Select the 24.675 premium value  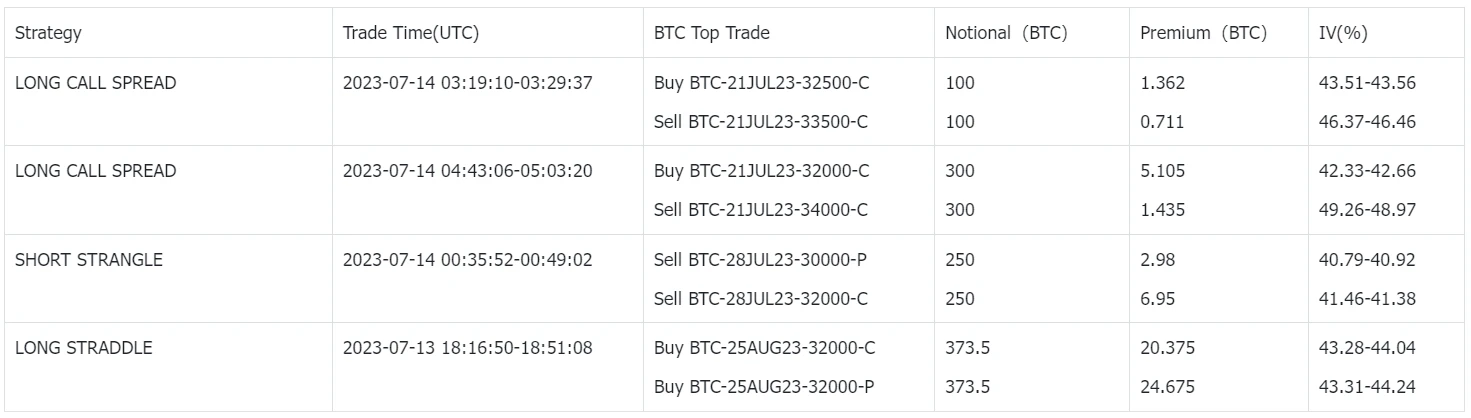[x=1166, y=386]
